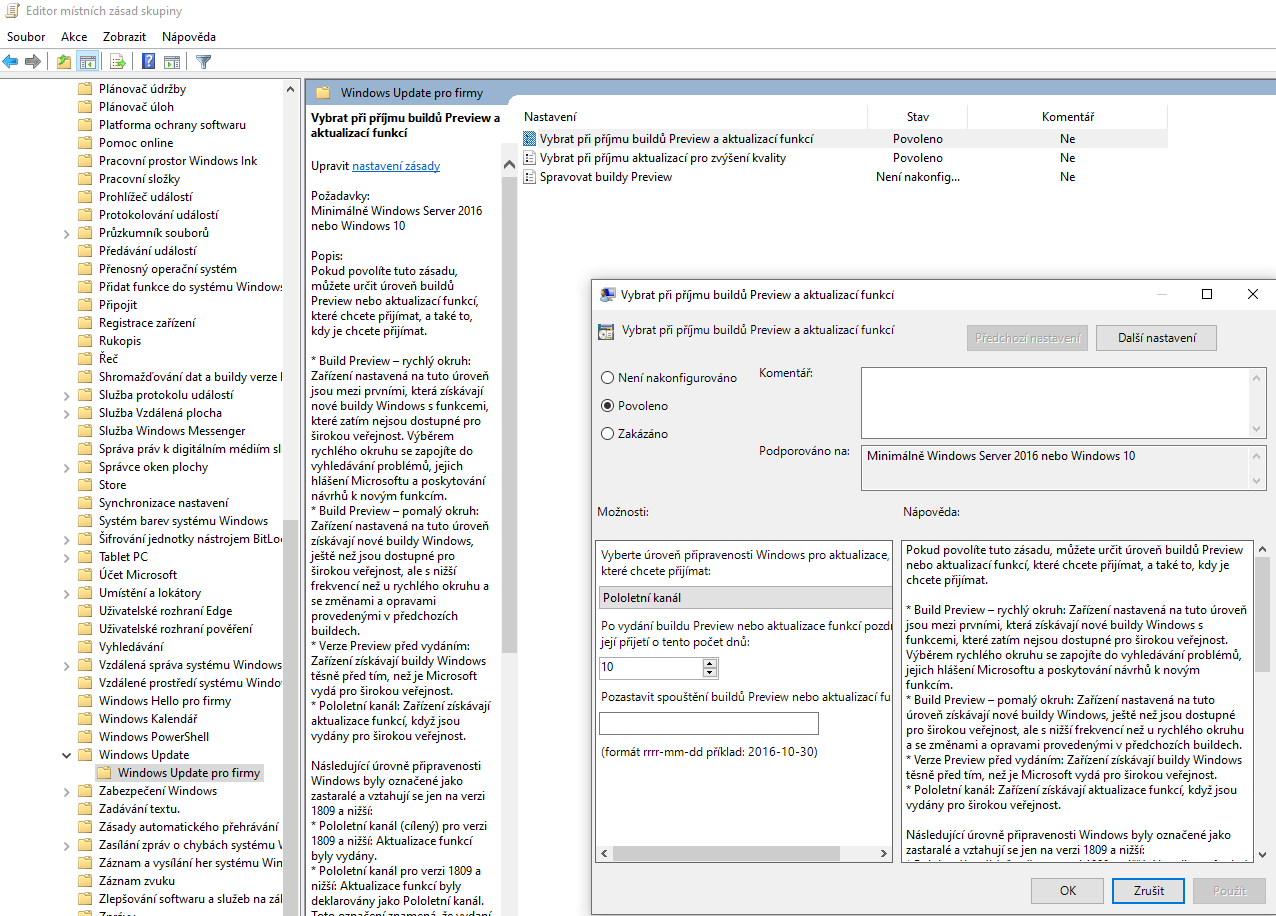Choose the 'Povoleno' radio option
Image resolution: width=1276 pixels, height=916 pixels.
click(607, 406)
